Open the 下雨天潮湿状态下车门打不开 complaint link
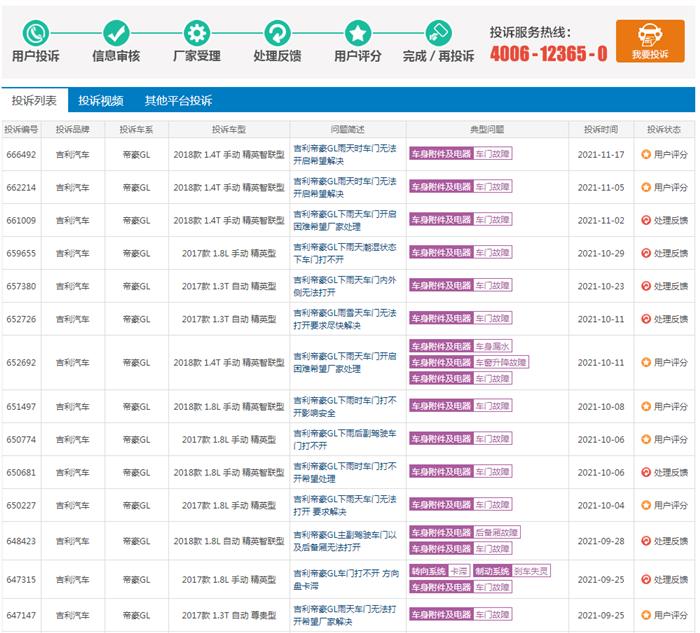The image size is (700, 633). point(345,253)
